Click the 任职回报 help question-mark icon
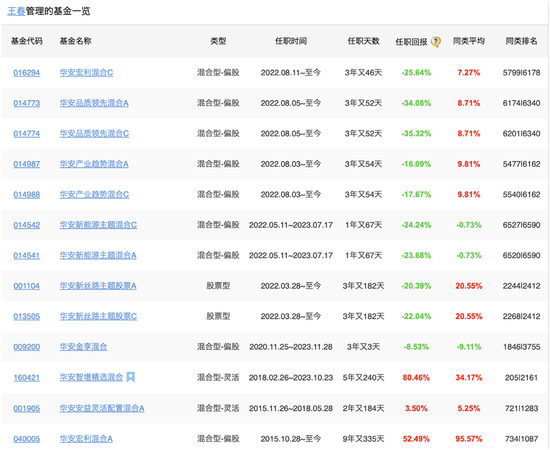Viewport: 550px width, 450px height. 436,42
